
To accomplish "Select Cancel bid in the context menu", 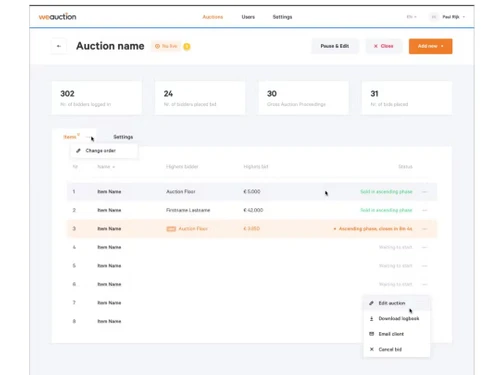I will tap(396, 349).
